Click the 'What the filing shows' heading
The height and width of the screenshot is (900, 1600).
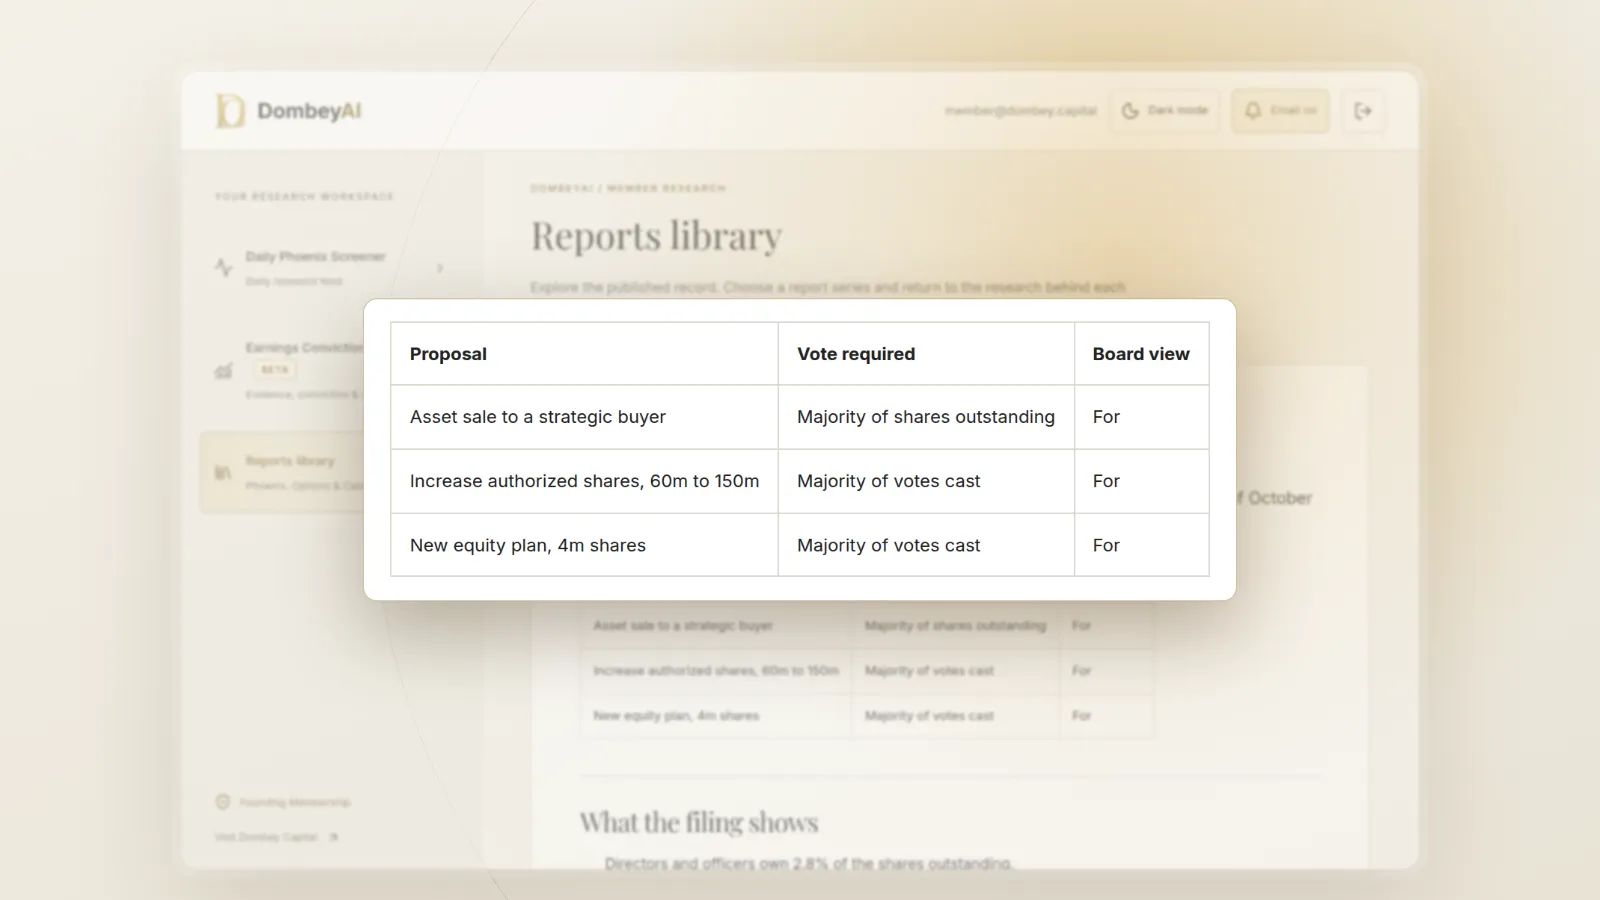(699, 823)
